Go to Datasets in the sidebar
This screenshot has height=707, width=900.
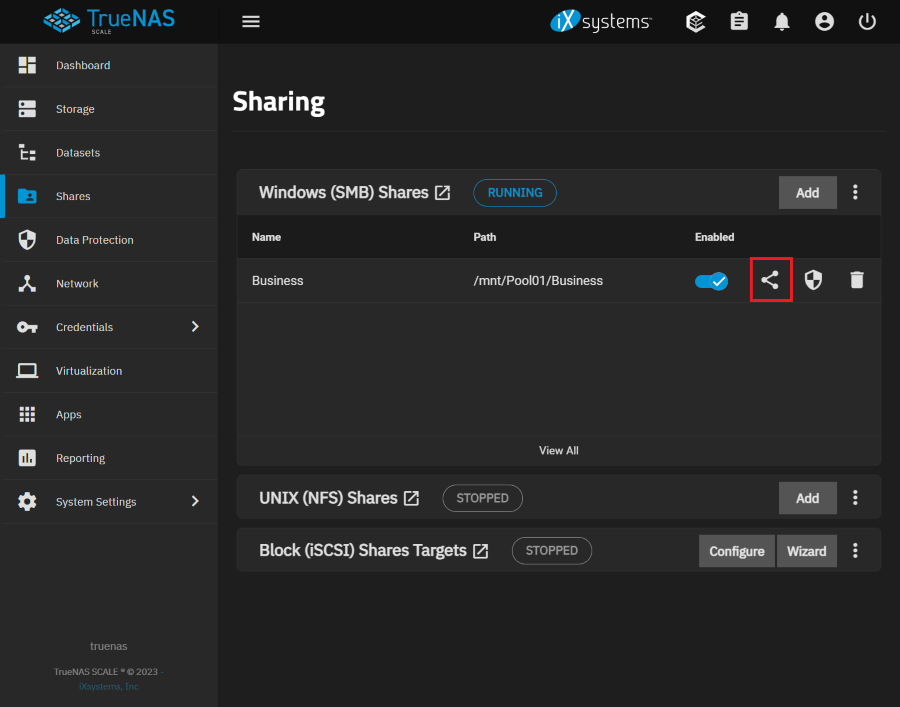78,153
